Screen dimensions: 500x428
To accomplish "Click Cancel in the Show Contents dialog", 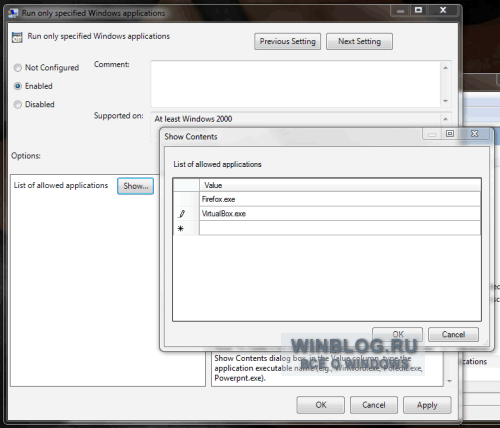I will point(453,334).
